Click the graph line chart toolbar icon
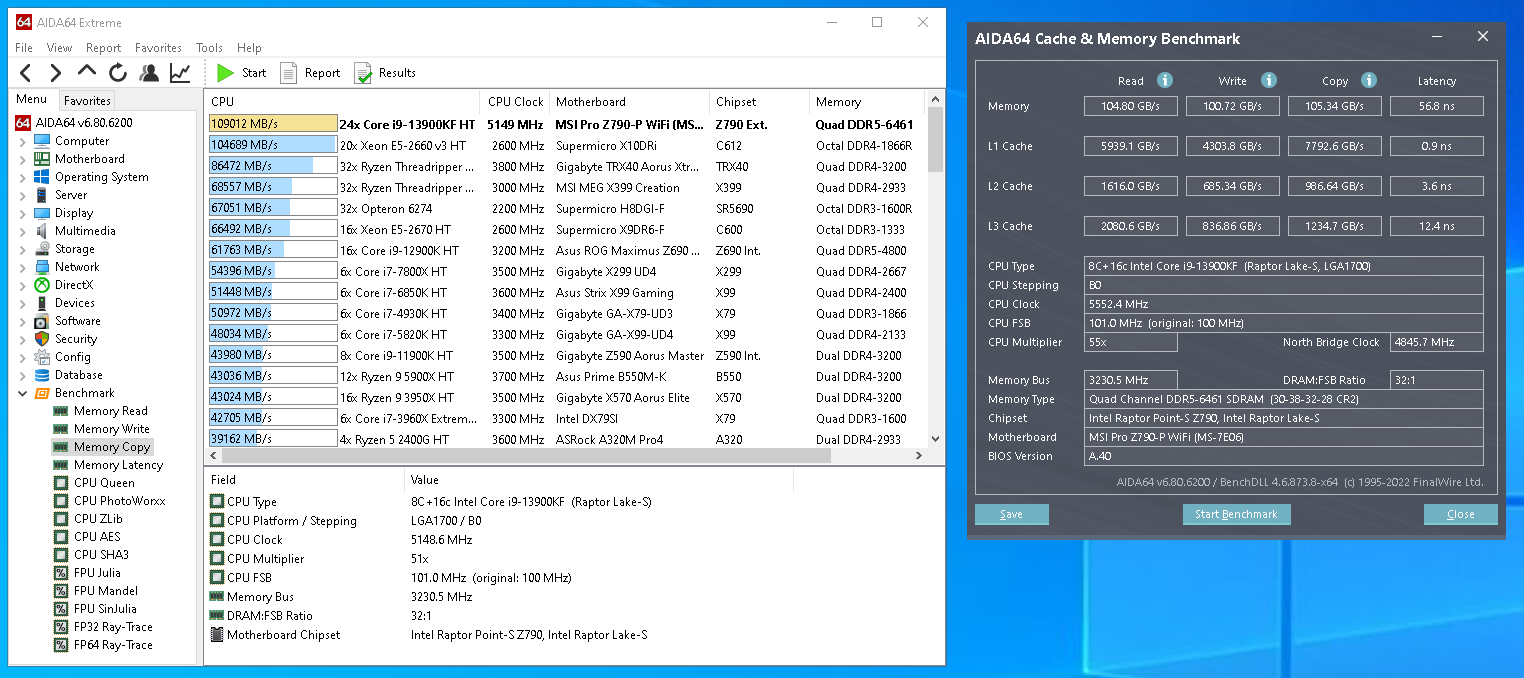This screenshot has height=678, width=1524. 180,73
